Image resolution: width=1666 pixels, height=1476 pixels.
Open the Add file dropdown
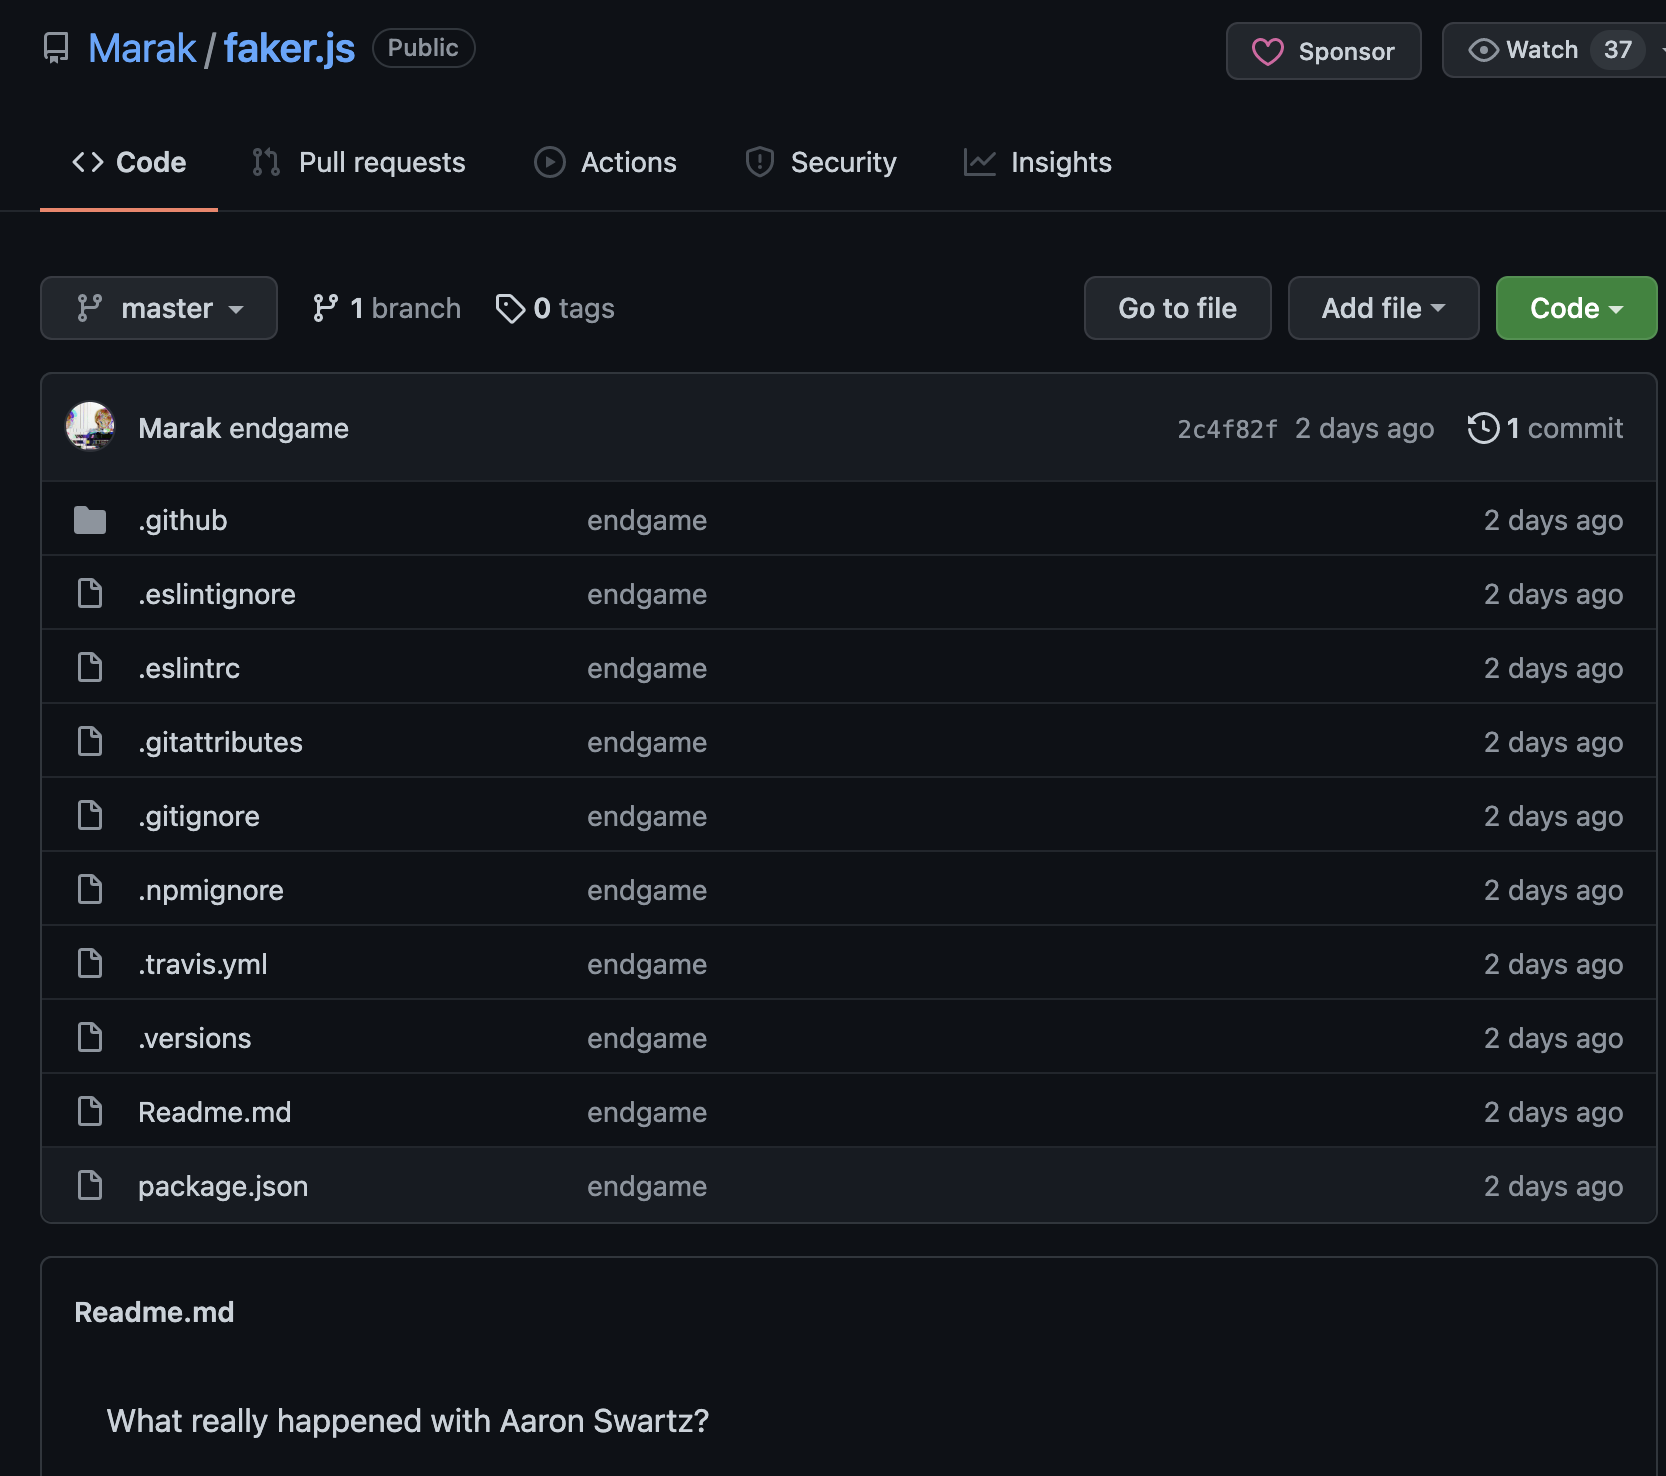[x=1384, y=308]
